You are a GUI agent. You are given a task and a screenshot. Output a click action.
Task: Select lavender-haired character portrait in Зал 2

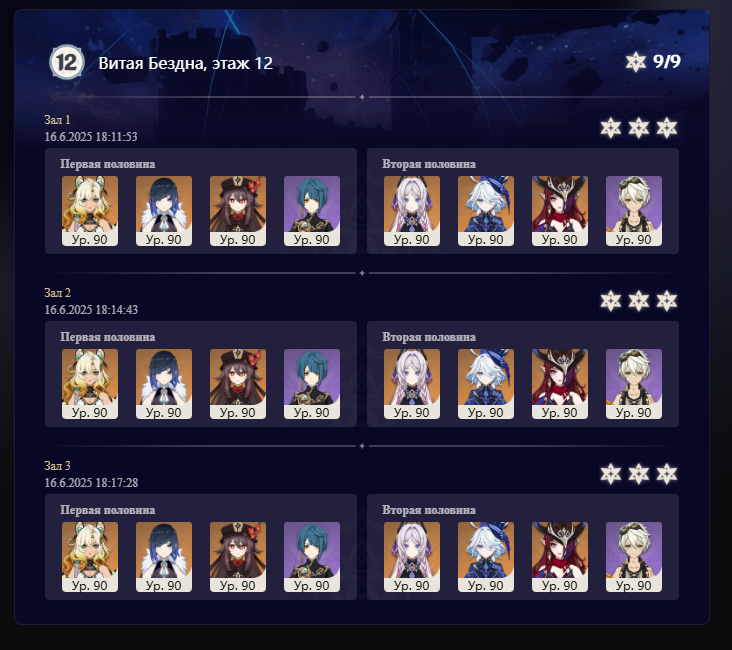click(x=412, y=384)
